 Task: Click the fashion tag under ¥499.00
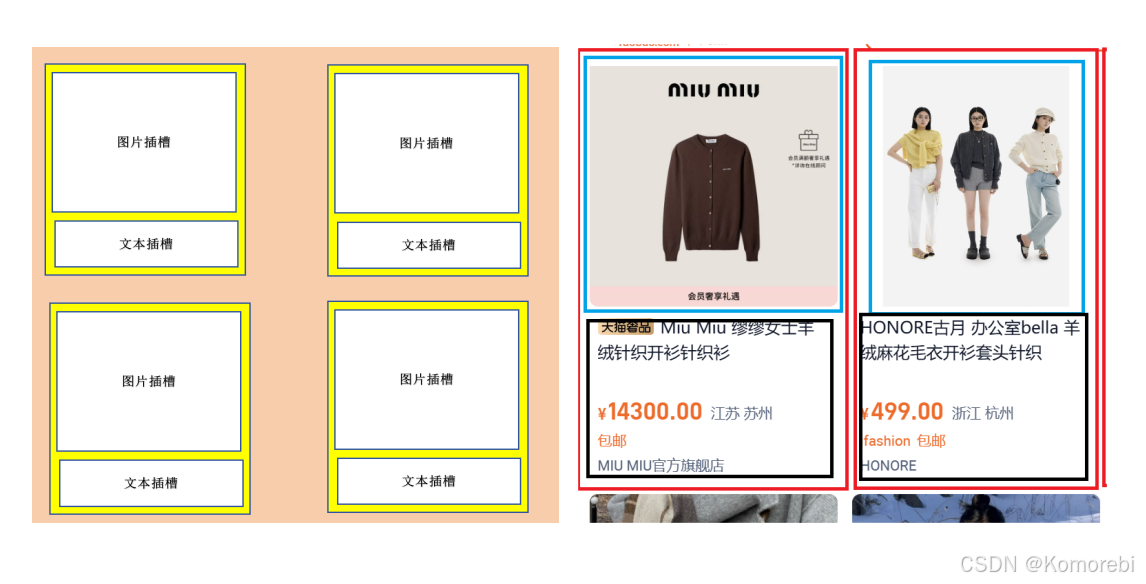click(887, 441)
